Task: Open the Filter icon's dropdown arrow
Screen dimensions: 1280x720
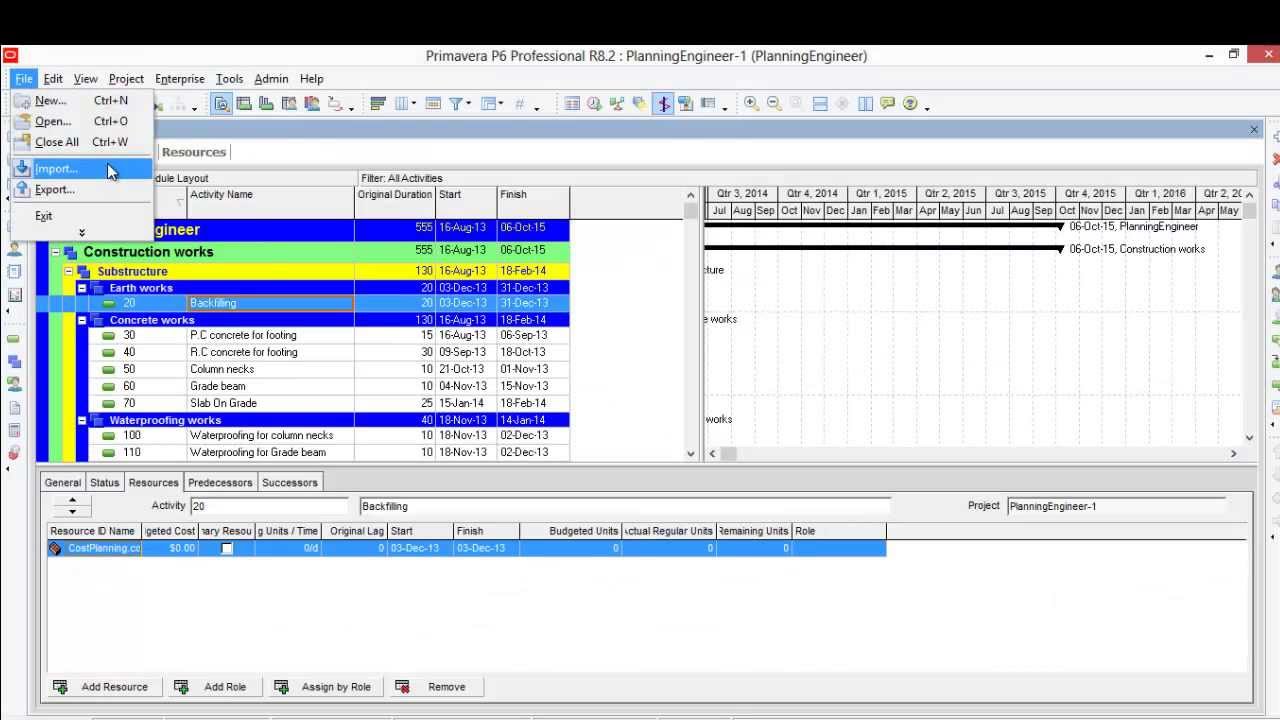Action: point(468,104)
